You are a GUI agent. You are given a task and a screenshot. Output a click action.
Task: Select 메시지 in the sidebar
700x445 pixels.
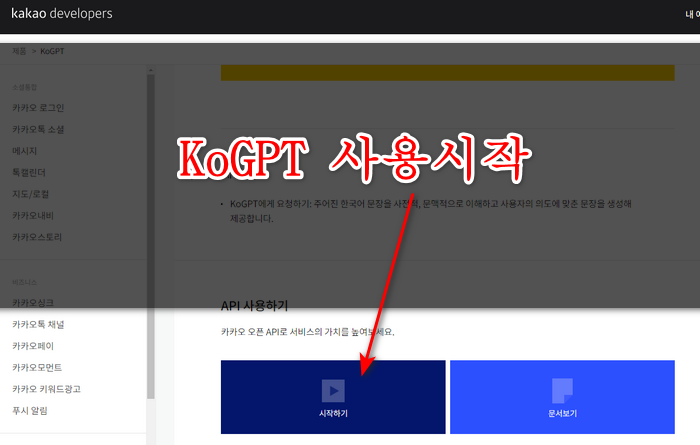pos(25,151)
